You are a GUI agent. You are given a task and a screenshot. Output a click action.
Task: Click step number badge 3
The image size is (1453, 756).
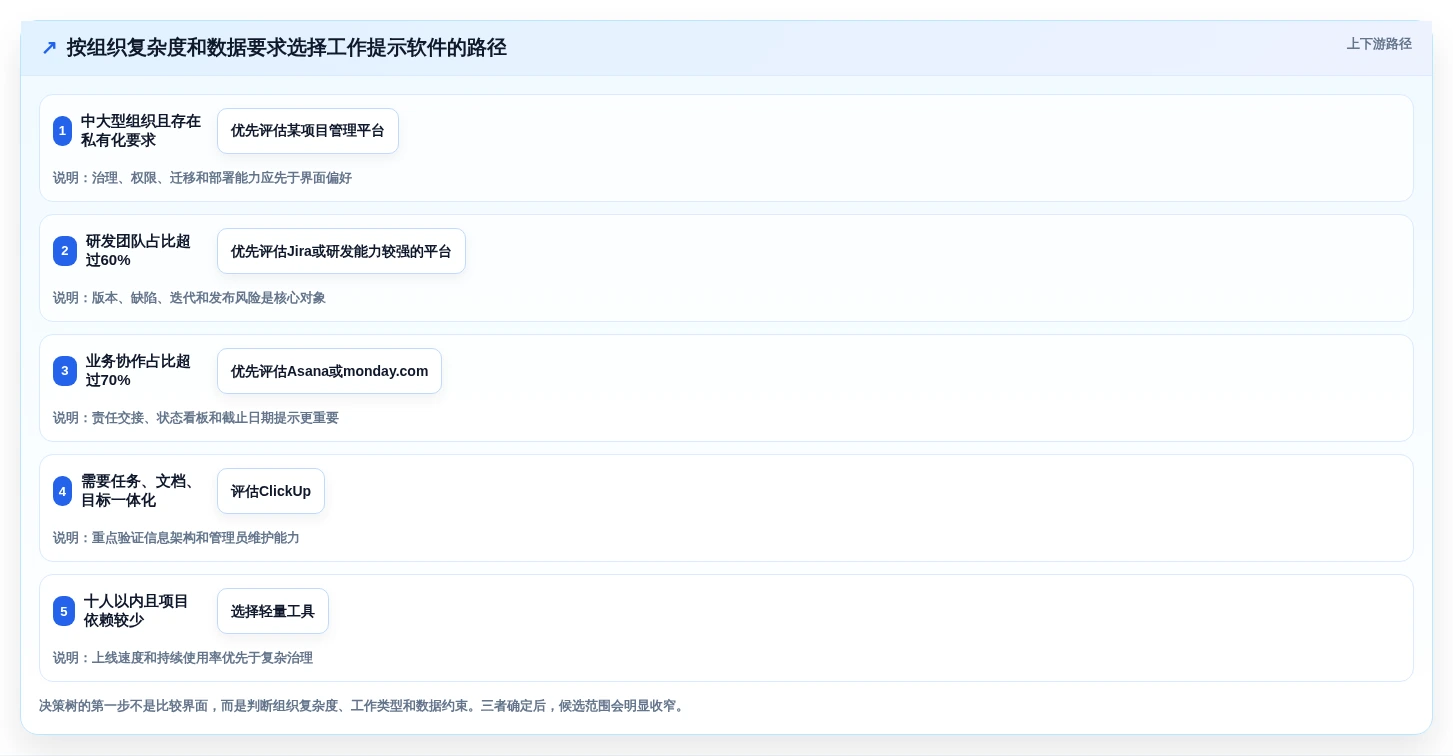(65, 371)
